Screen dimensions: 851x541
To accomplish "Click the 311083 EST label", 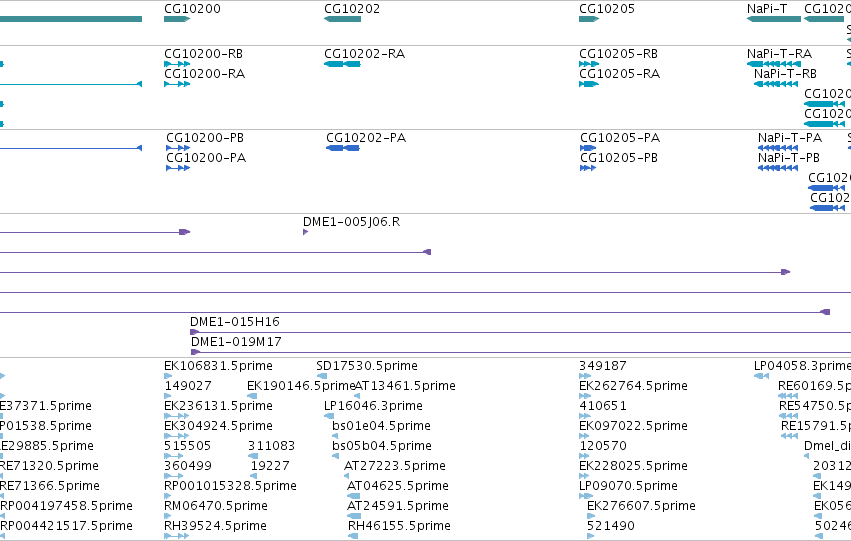I will tap(271, 446).
